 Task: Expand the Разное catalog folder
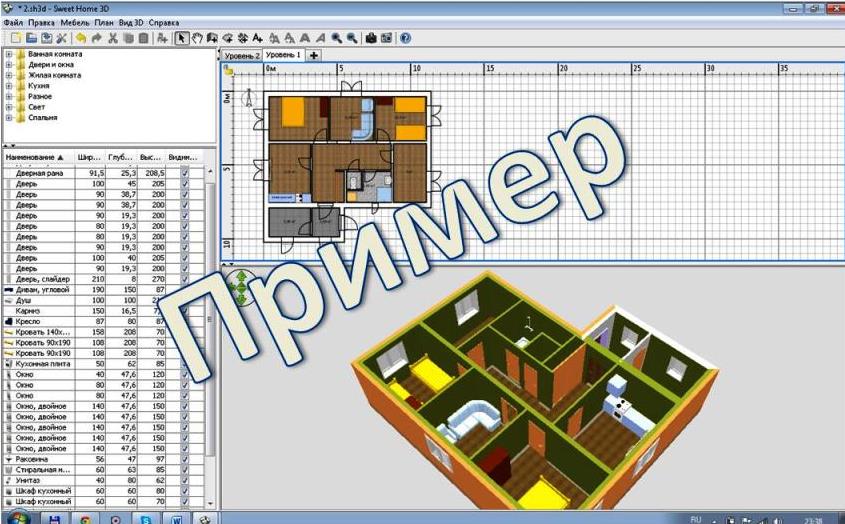point(9,96)
